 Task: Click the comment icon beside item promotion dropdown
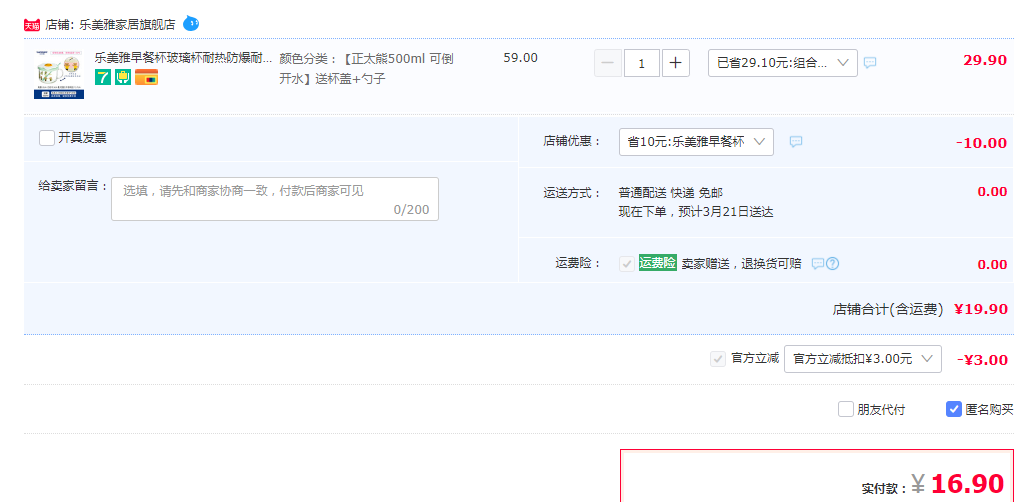[x=870, y=63]
